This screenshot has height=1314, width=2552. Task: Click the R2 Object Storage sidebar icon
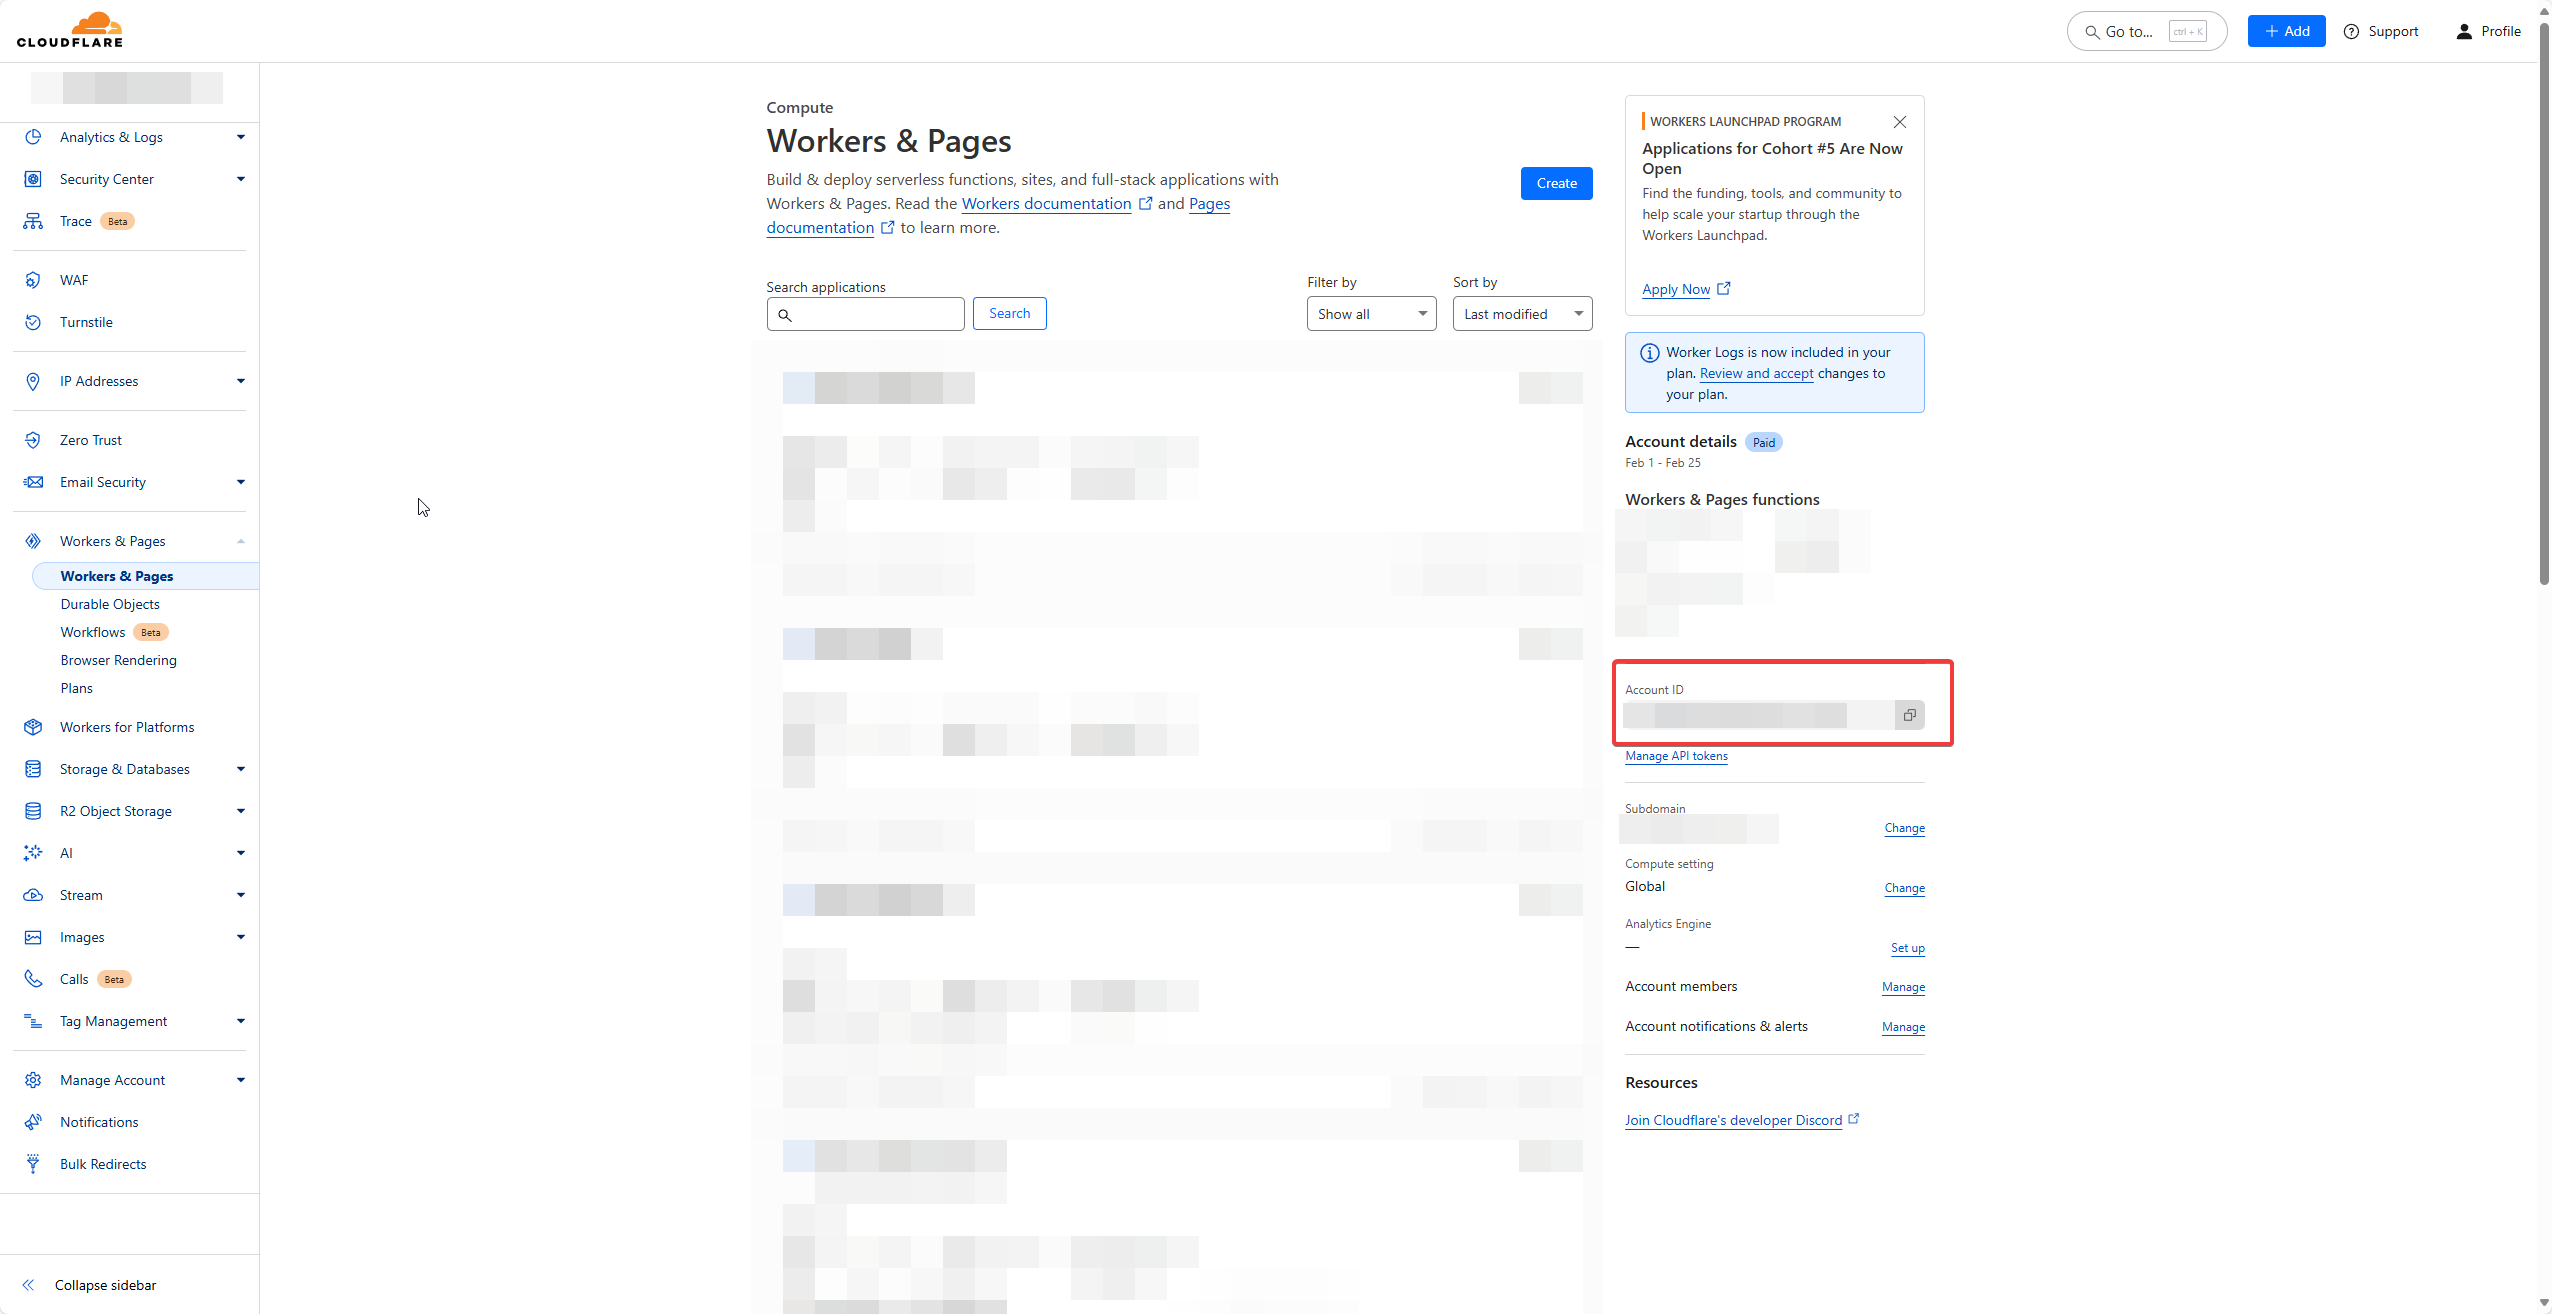(32, 811)
